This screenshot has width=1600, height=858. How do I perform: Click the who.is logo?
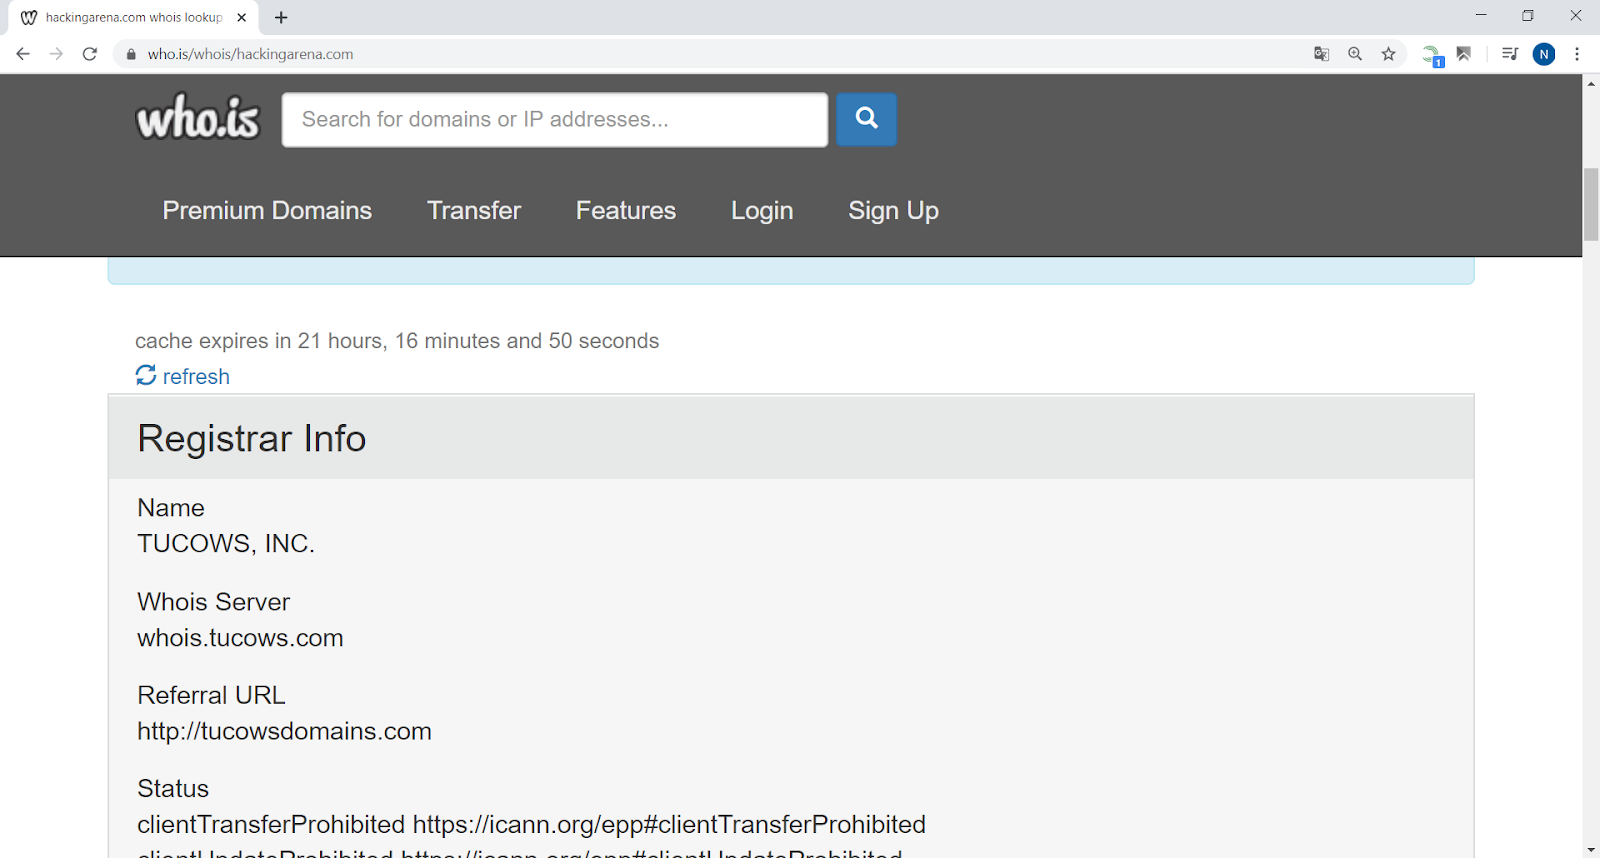(x=198, y=117)
